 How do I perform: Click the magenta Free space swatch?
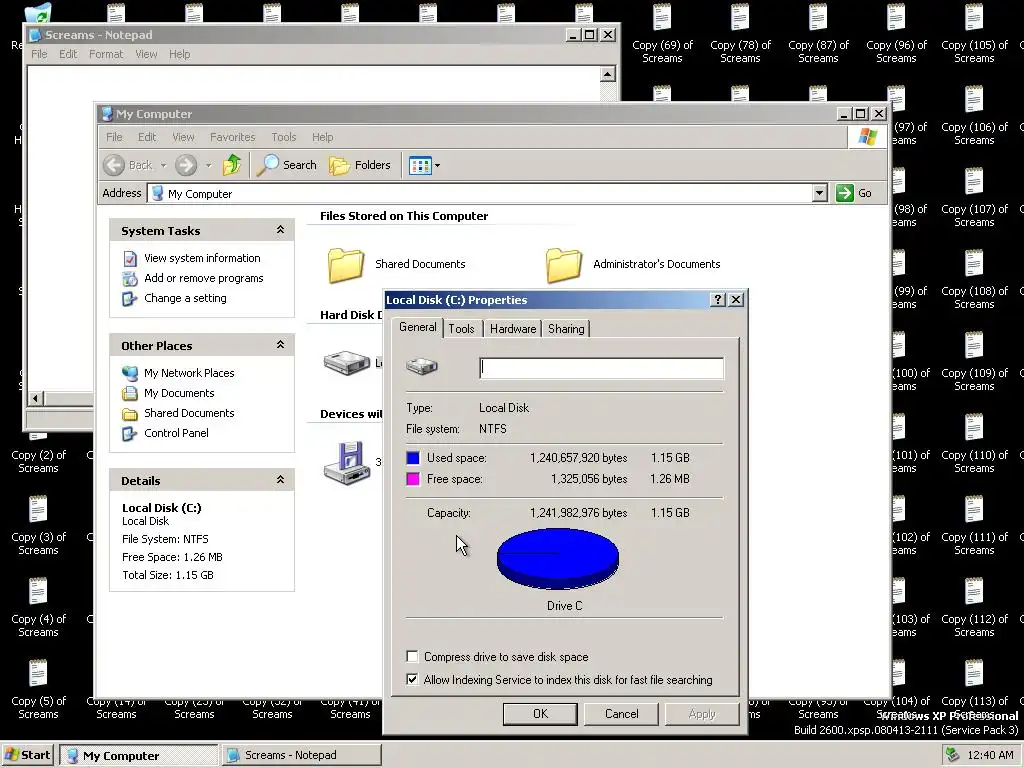click(413, 479)
